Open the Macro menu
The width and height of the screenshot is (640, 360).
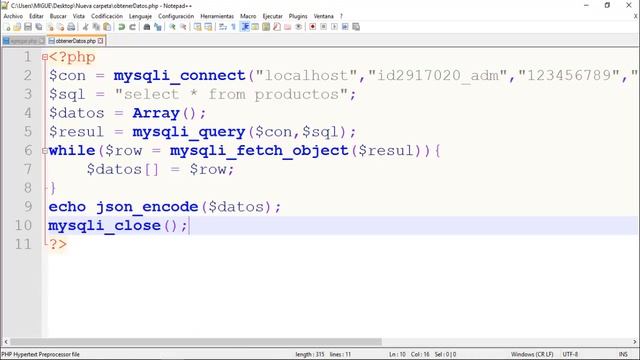[x=248, y=16]
